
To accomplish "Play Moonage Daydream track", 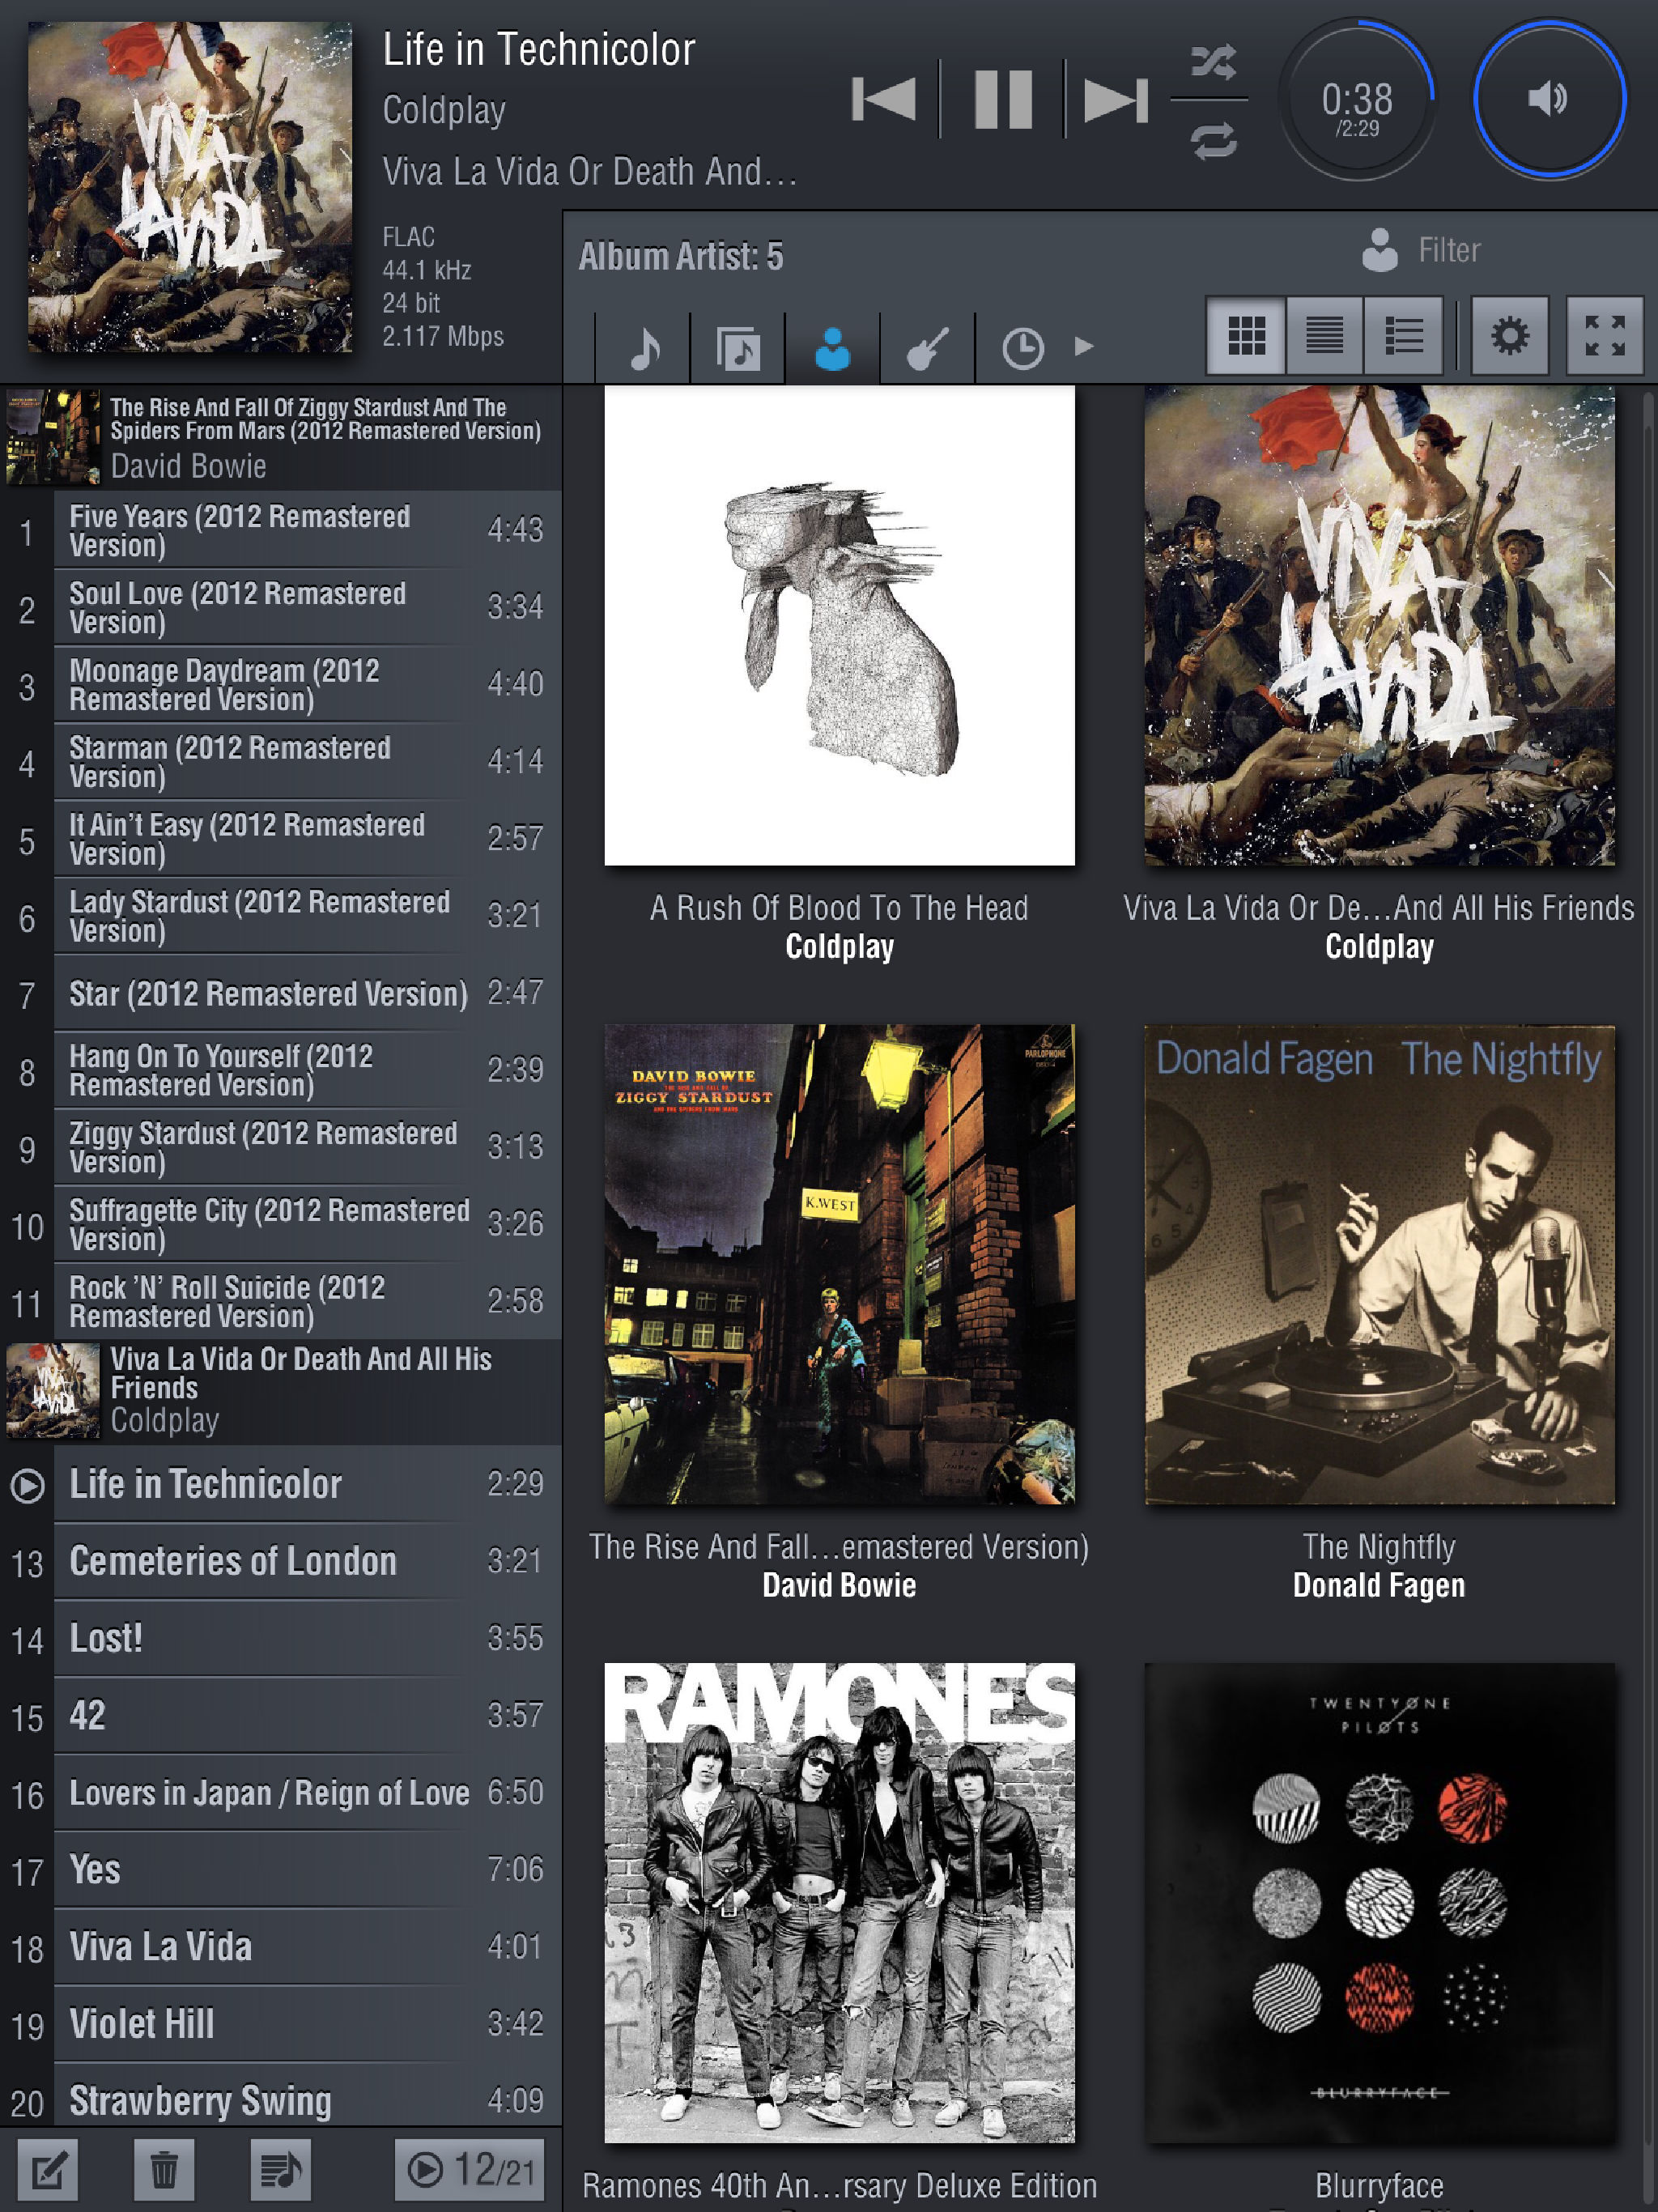I will (x=280, y=684).
